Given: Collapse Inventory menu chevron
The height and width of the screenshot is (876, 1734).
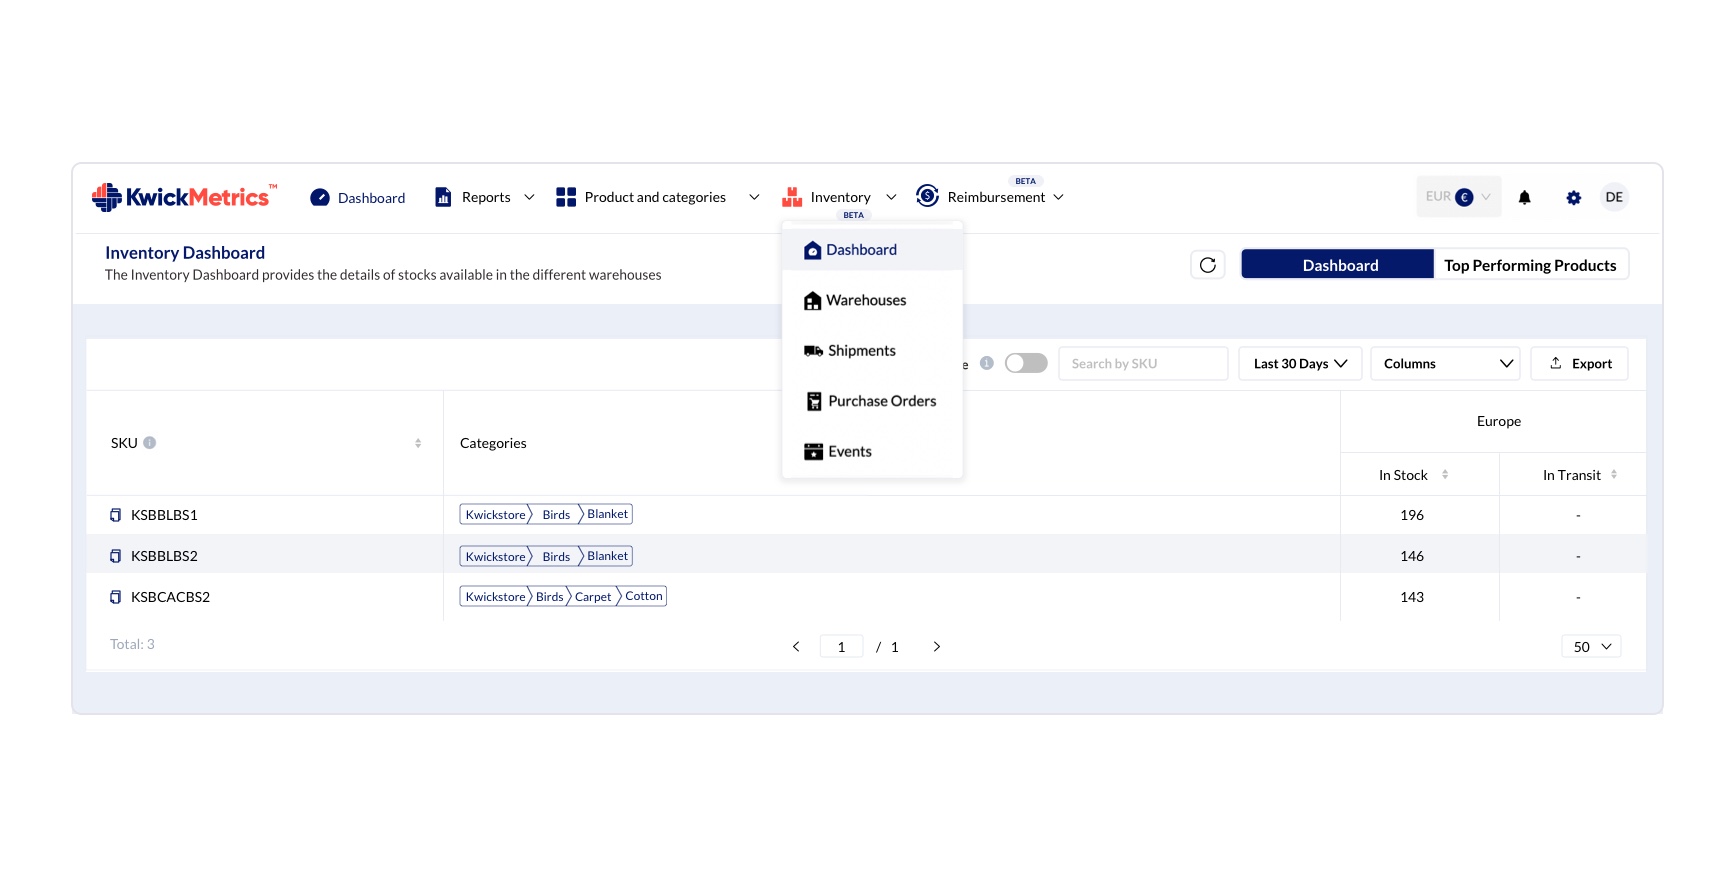Looking at the screenshot, I should click(x=891, y=197).
